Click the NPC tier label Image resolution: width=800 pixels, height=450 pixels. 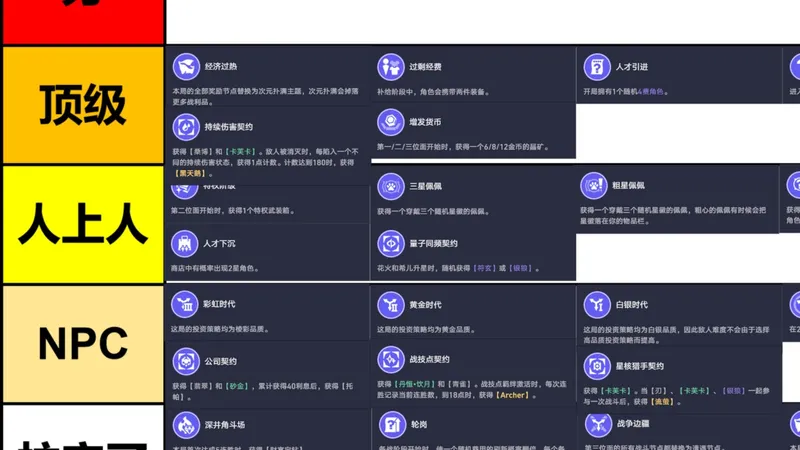coord(83,343)
